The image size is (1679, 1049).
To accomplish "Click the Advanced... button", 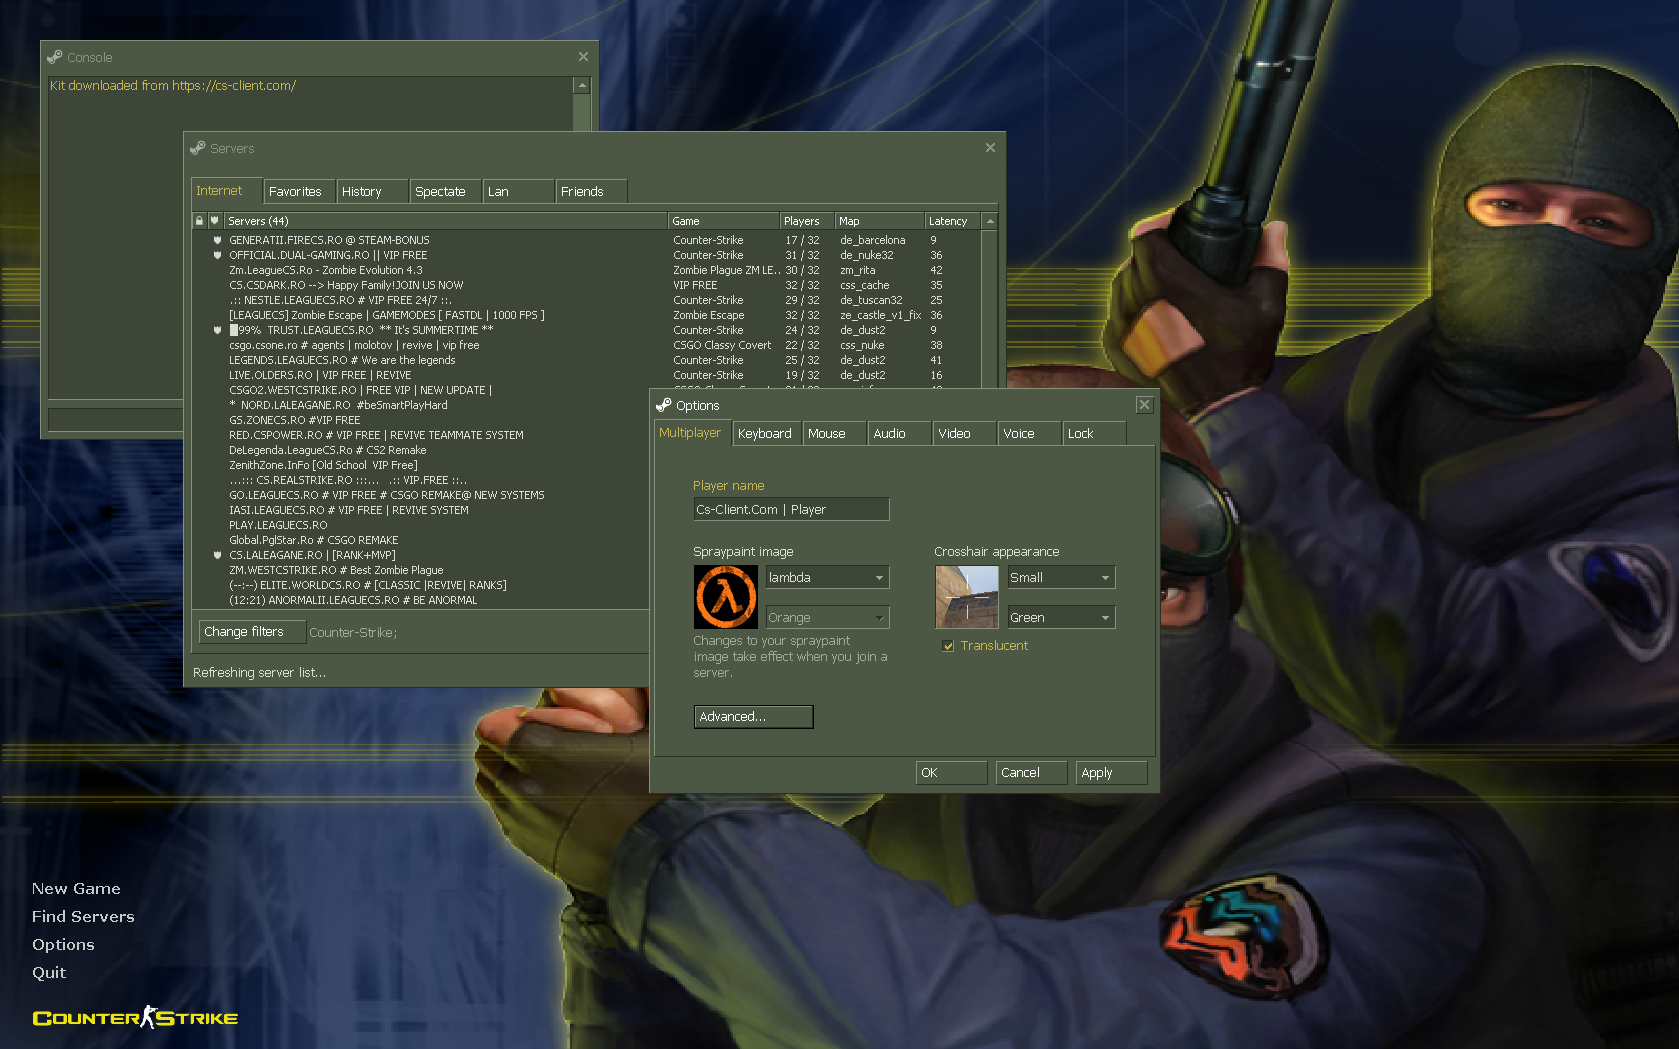I will point(753,717).
